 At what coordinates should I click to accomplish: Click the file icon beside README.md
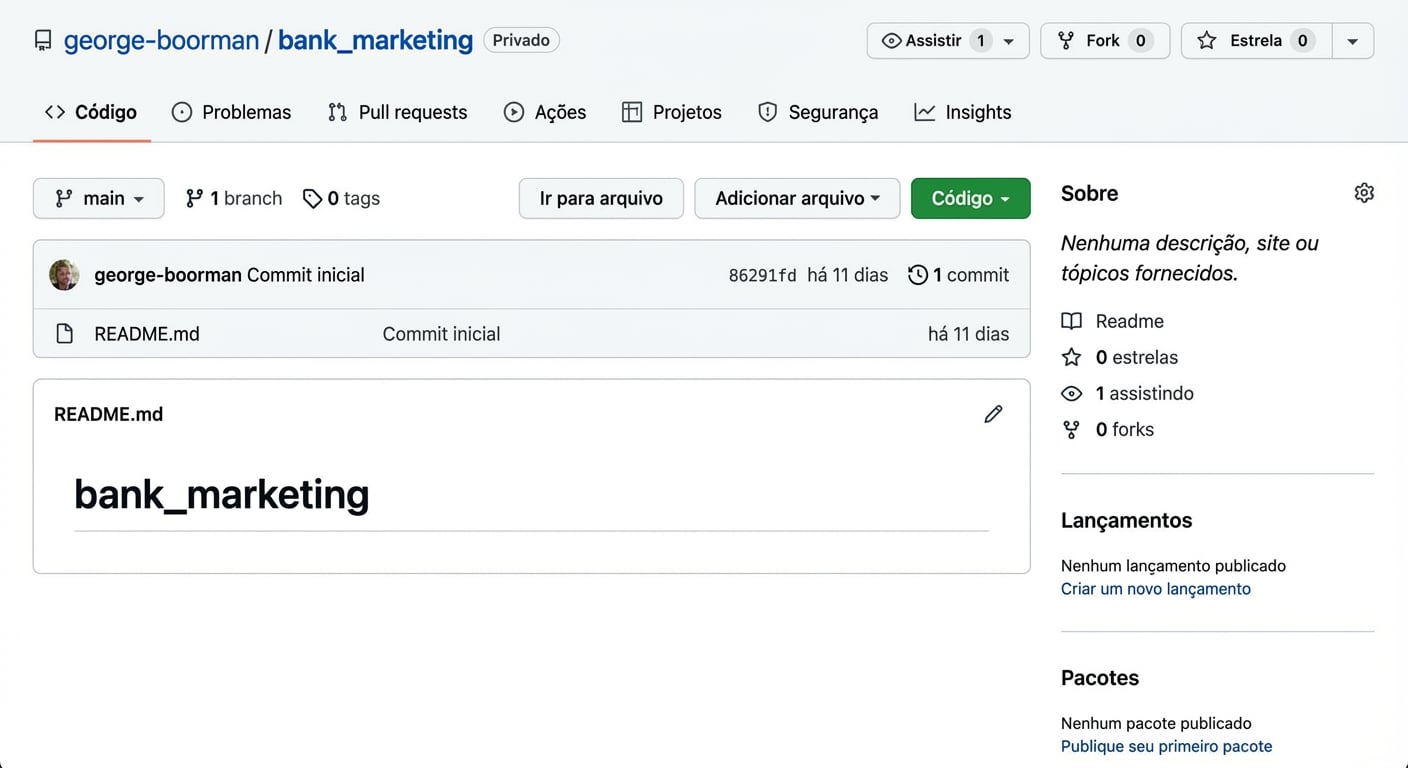coord(65,334)
